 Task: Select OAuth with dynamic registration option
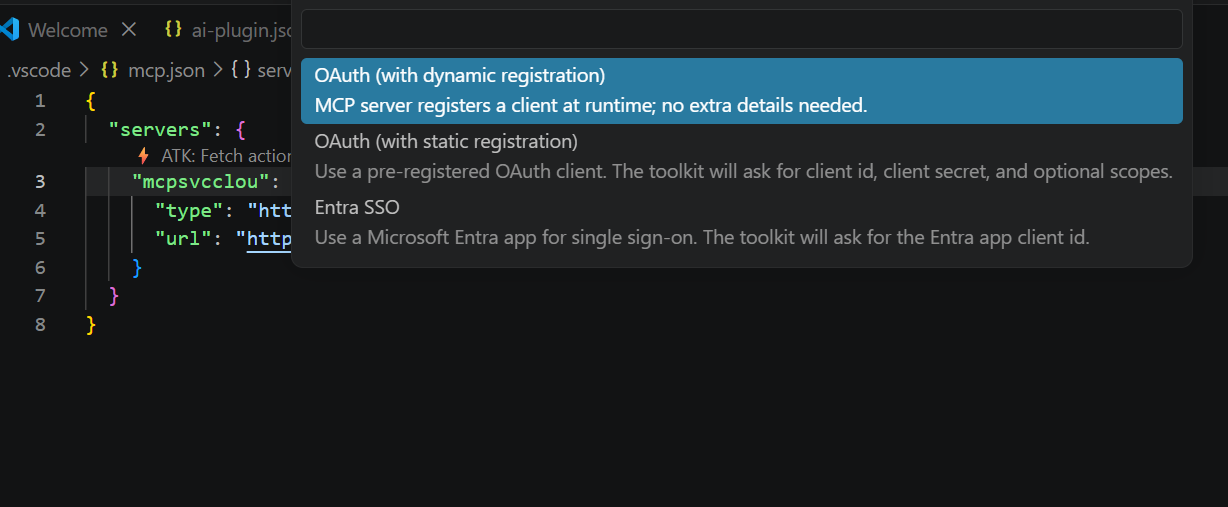(741, 90)
